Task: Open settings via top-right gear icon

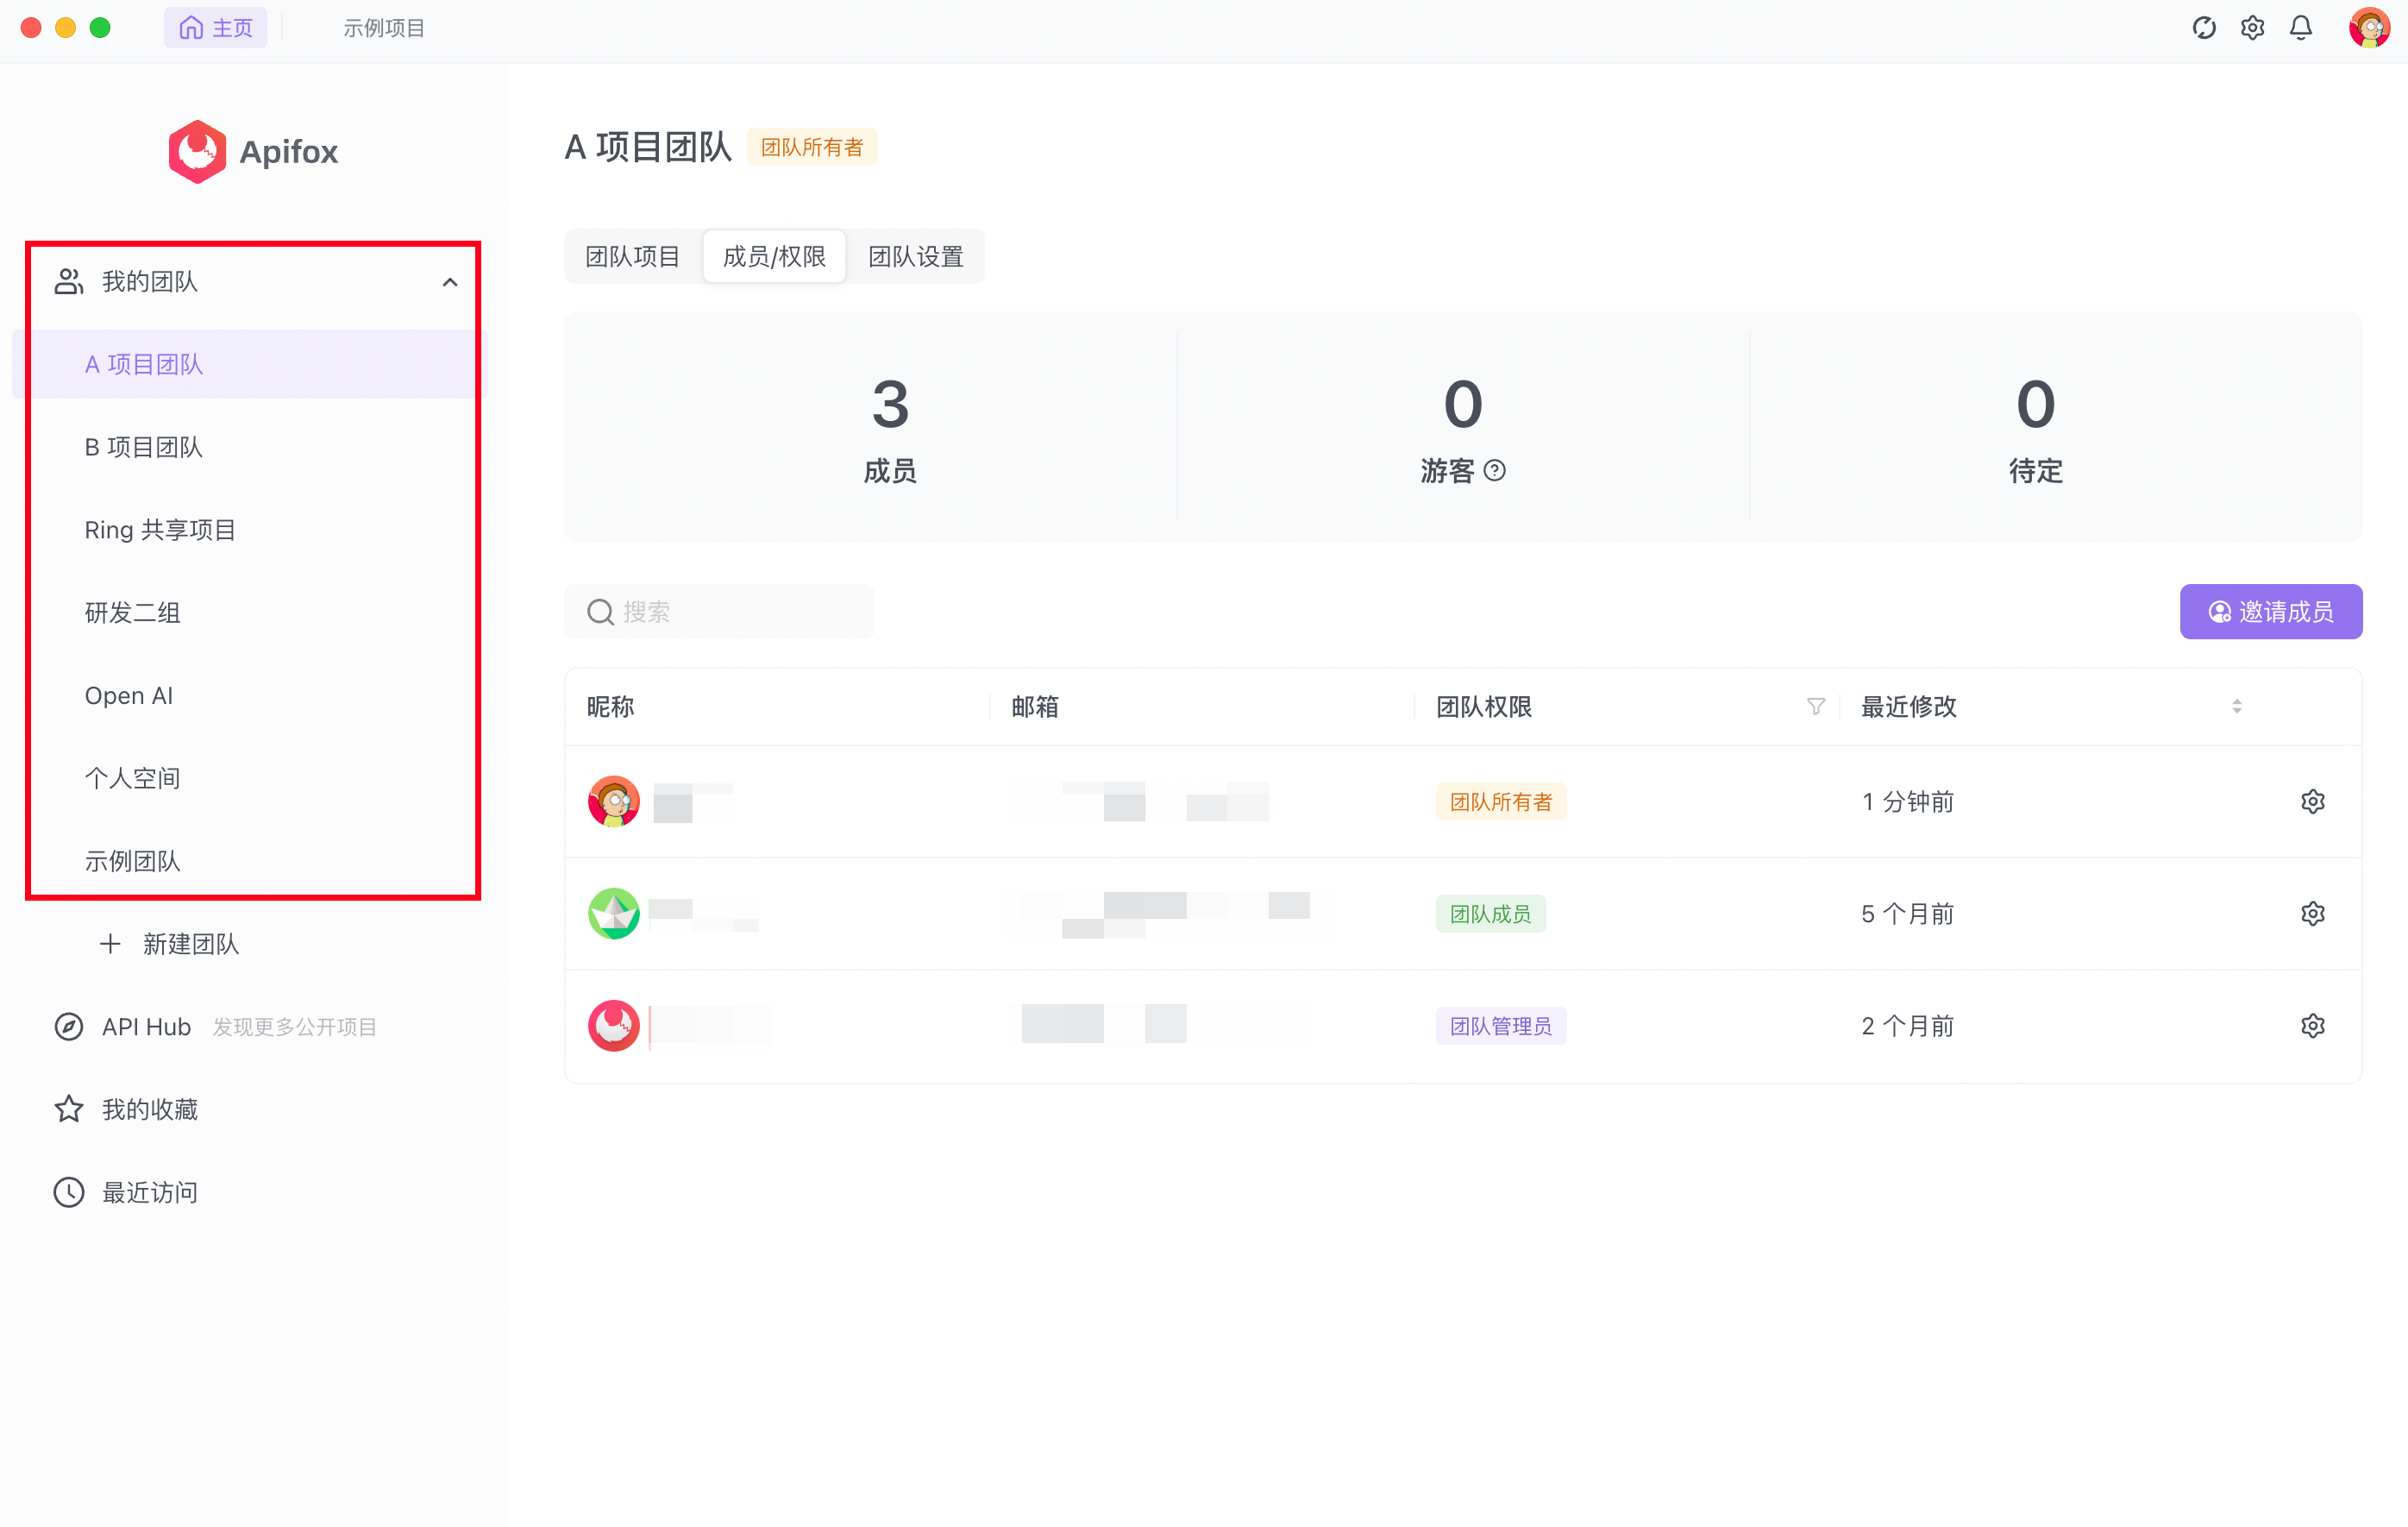Action: (x=2252, y=28)
